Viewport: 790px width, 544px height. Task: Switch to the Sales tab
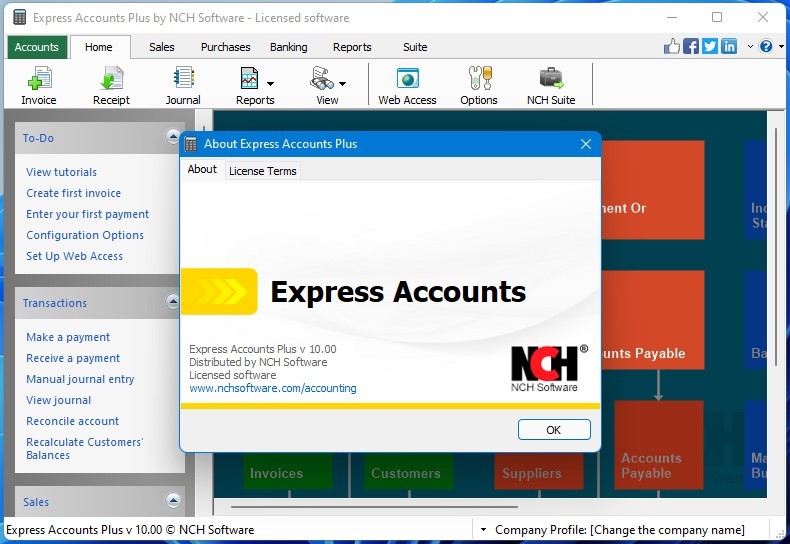(x=162, y=47)
